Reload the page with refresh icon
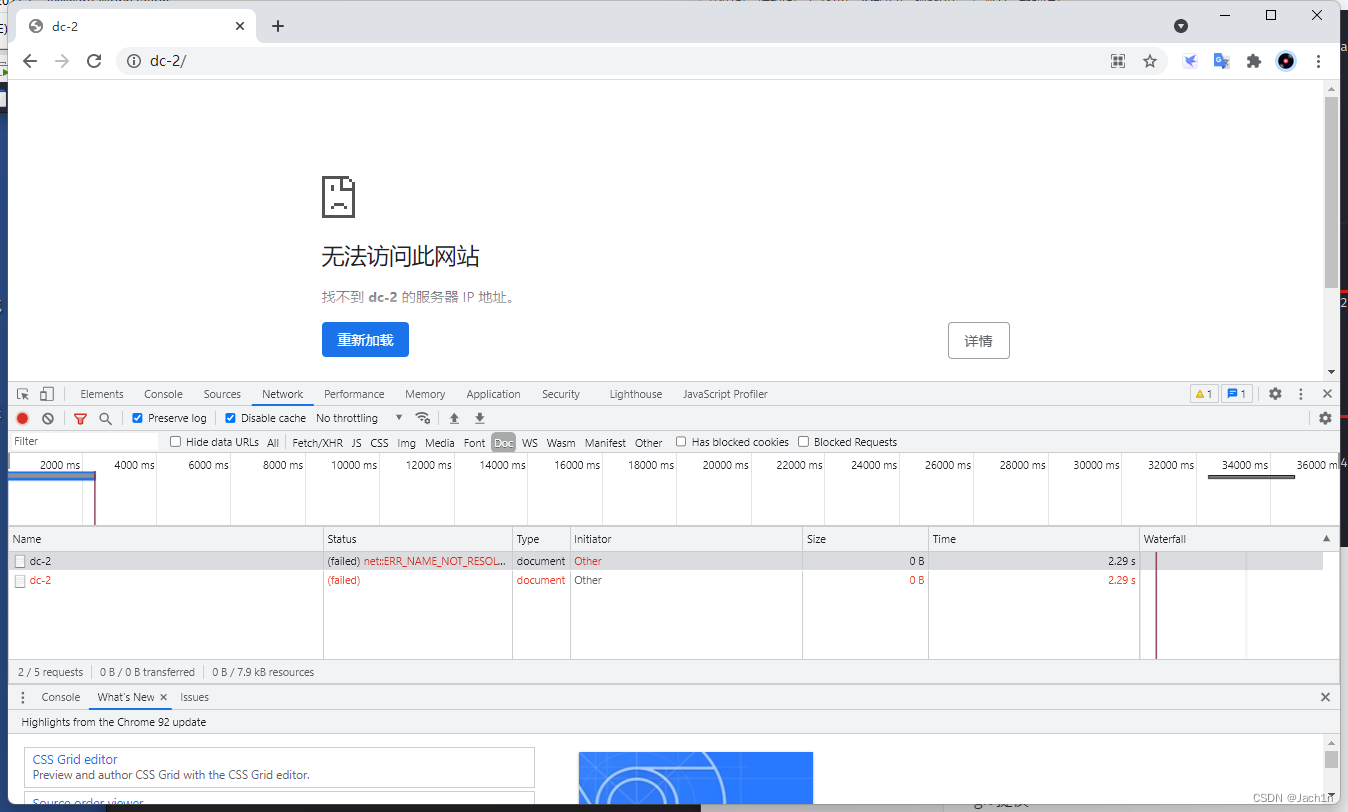The image size is (1348, 812). 94,61
